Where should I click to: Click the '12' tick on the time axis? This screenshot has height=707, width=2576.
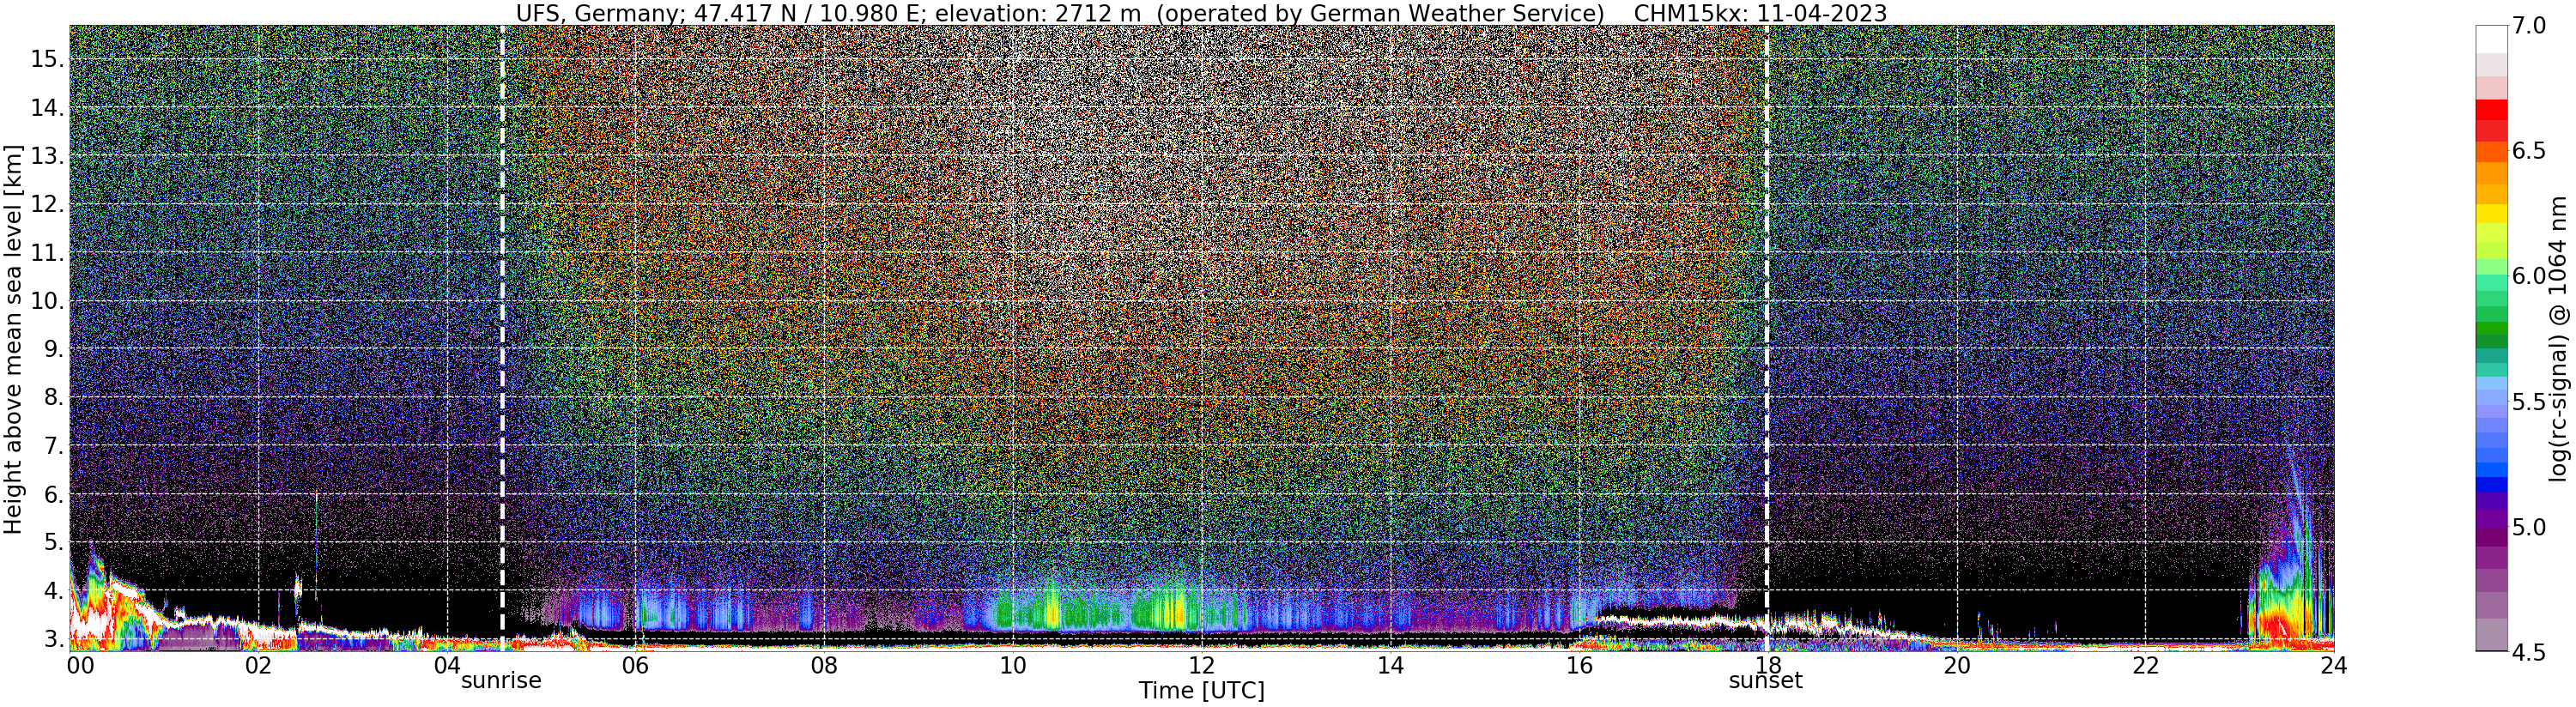click(1201, 665)
